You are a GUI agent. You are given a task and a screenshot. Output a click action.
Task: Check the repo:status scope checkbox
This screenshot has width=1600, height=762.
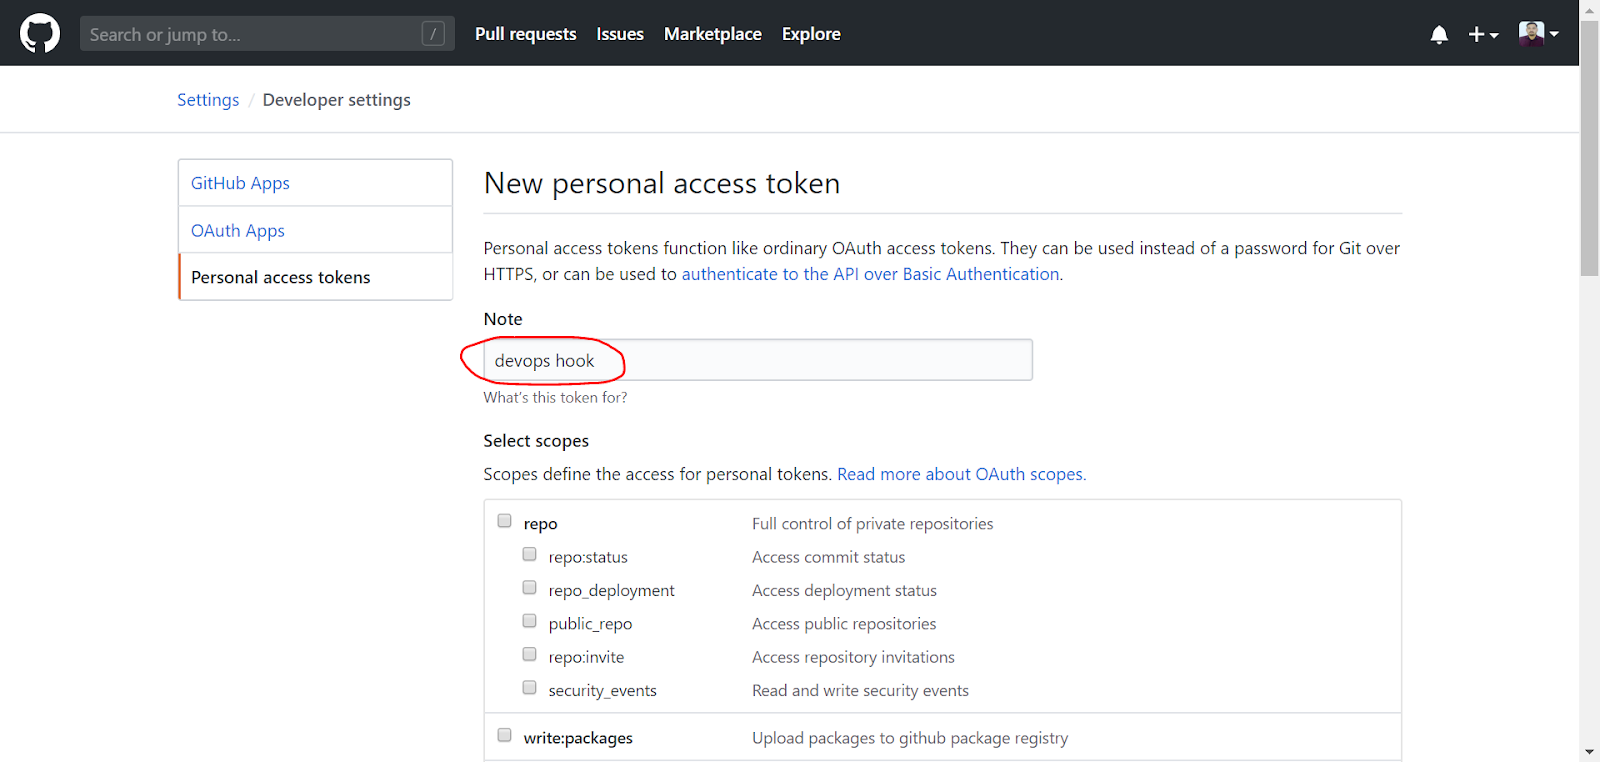coord(530,554)
